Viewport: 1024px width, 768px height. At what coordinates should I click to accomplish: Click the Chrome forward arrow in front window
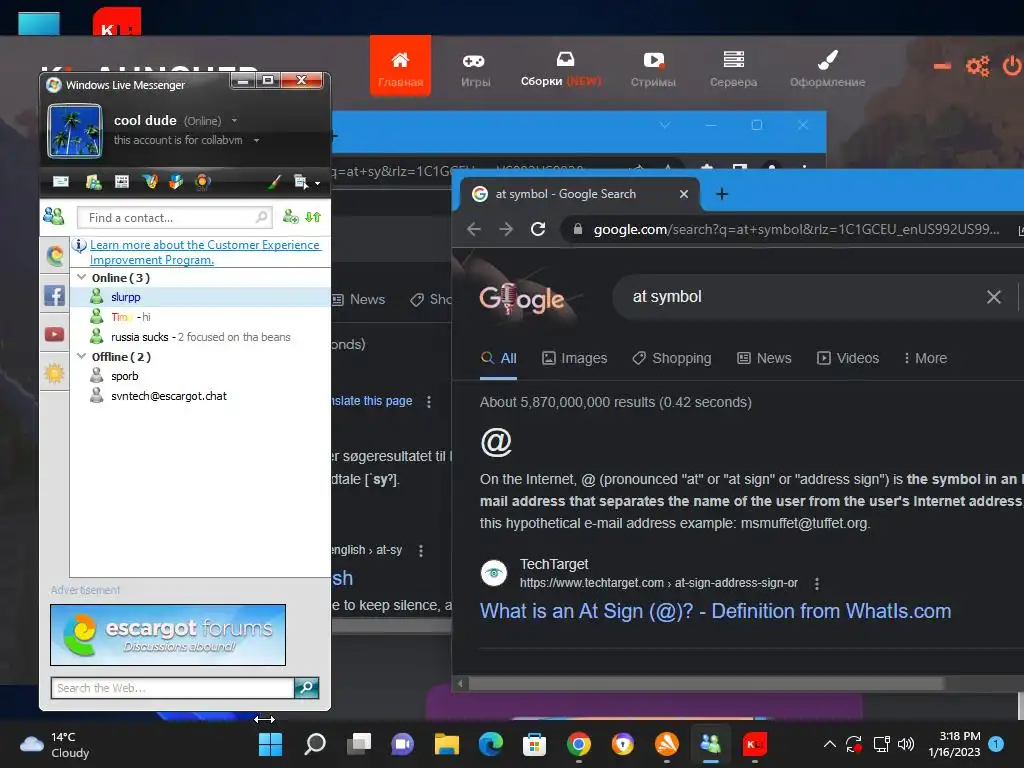coord(506,229)
